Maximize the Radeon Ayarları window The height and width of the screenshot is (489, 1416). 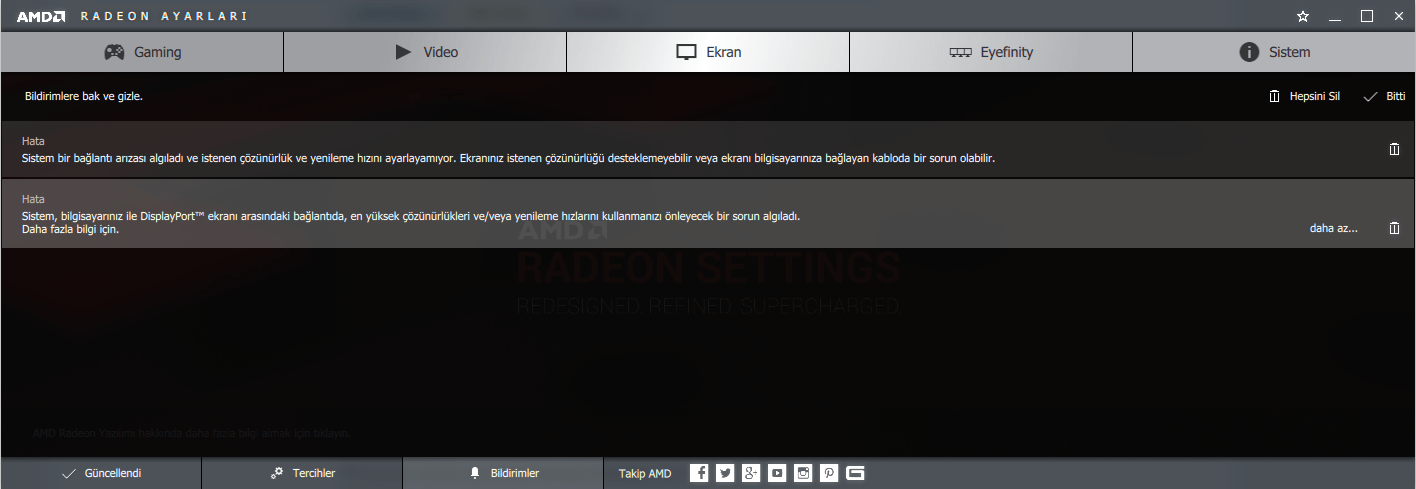click(1366, 16)
